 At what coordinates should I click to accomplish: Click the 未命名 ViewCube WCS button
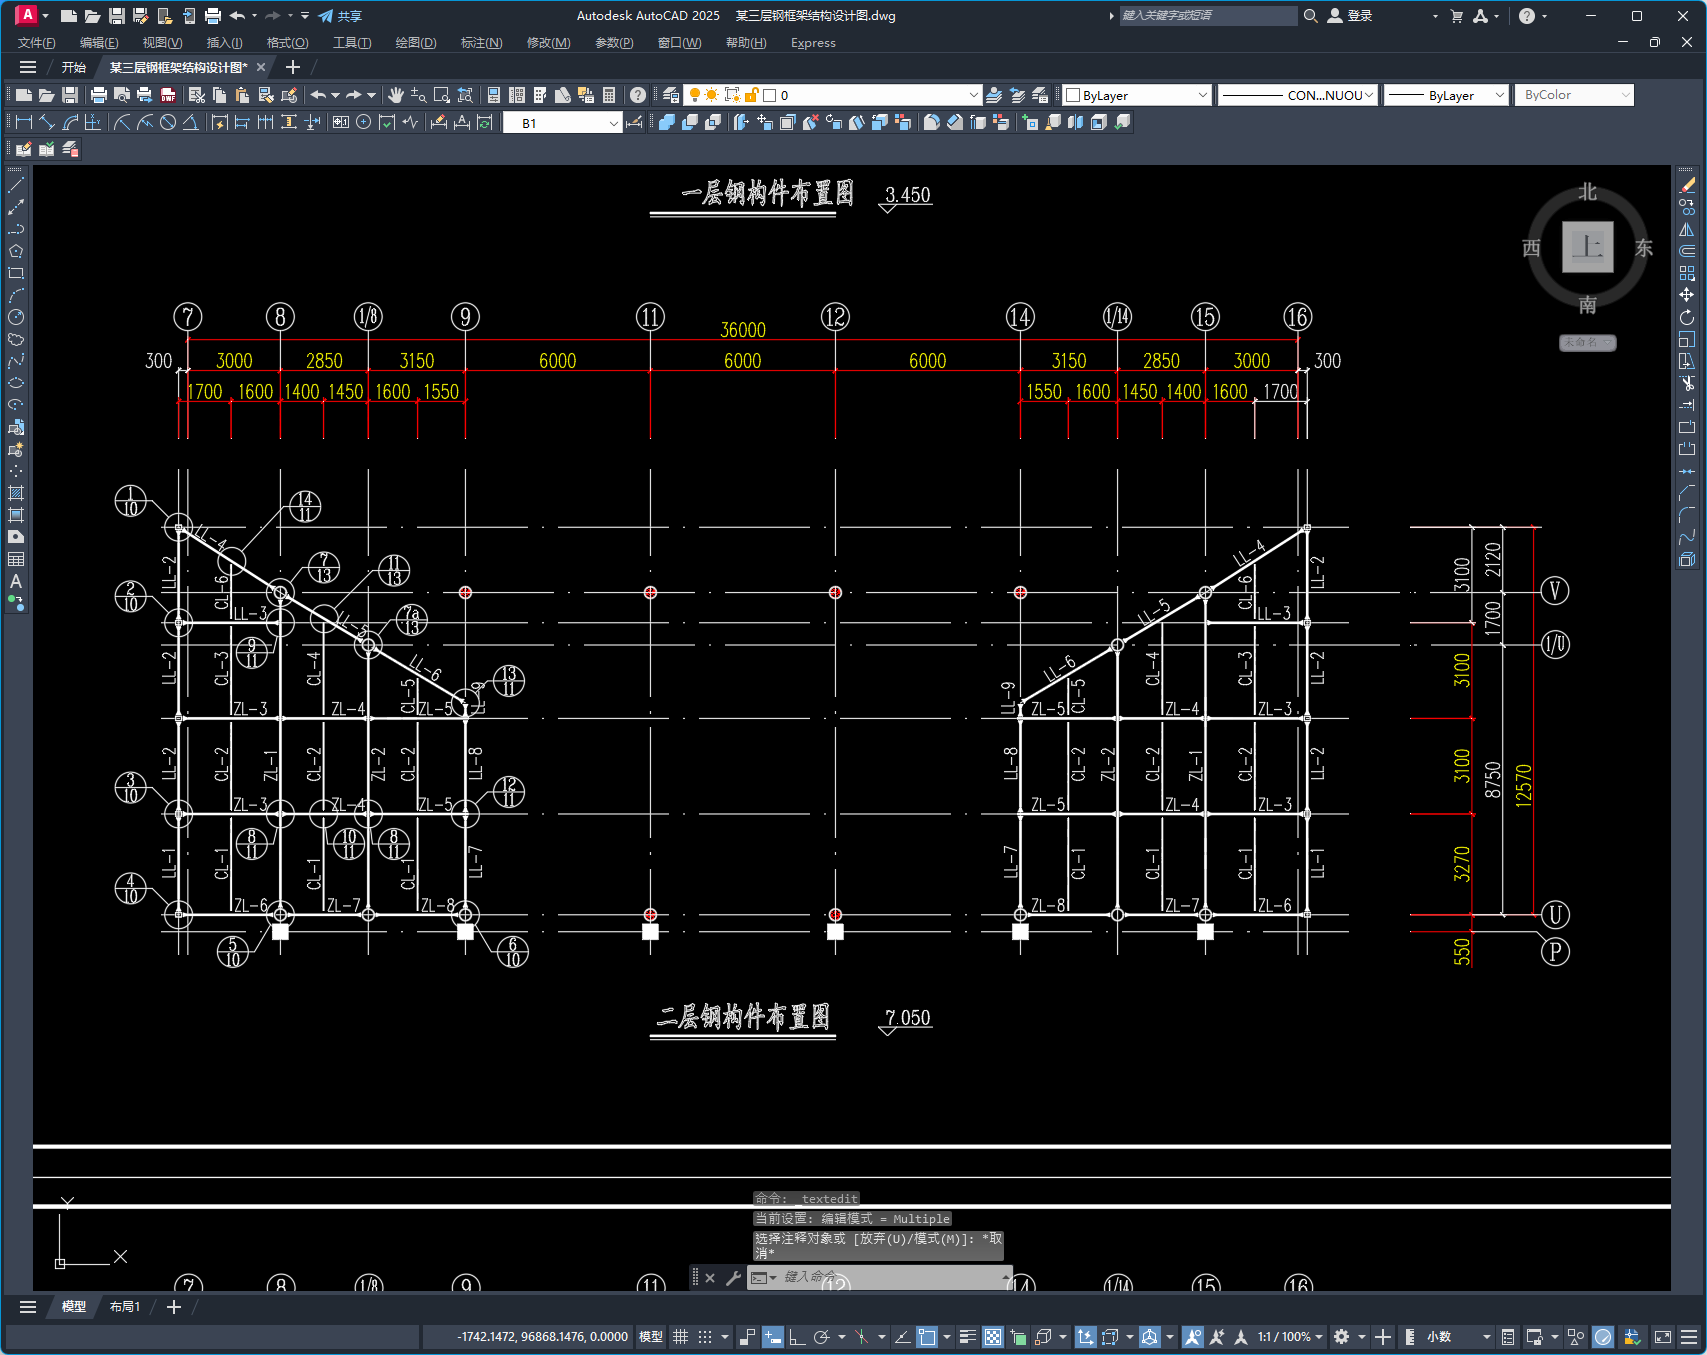1587,342
